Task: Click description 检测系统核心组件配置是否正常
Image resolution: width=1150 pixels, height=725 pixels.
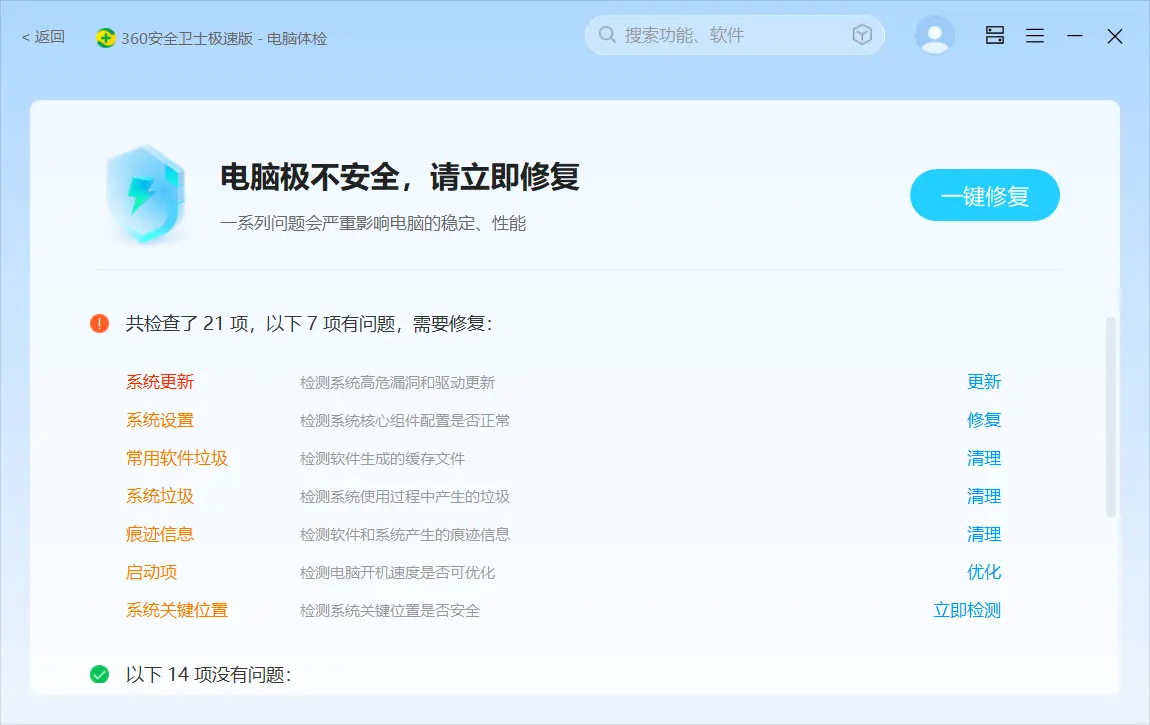Action: pos(405,421)
